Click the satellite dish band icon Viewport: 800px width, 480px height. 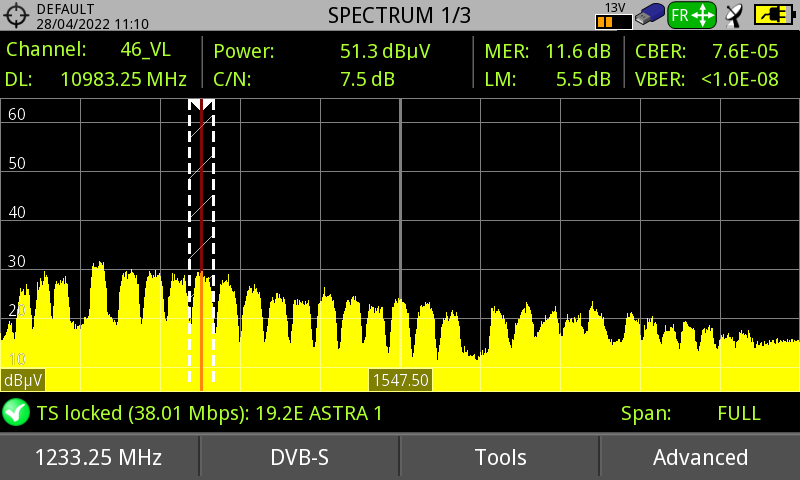(x=735, y=15)
